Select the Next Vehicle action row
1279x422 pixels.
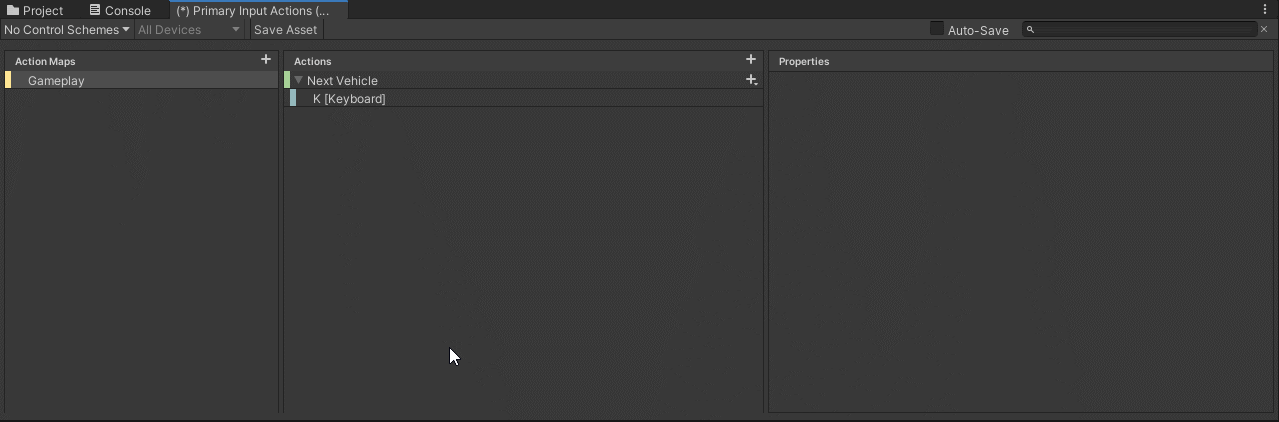click(523, 81)
